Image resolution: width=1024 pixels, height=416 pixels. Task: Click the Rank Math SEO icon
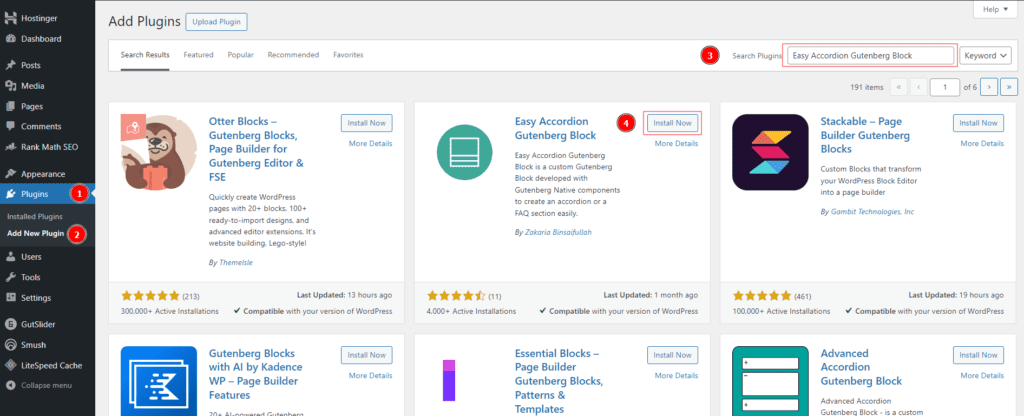[x=9, y=147]
